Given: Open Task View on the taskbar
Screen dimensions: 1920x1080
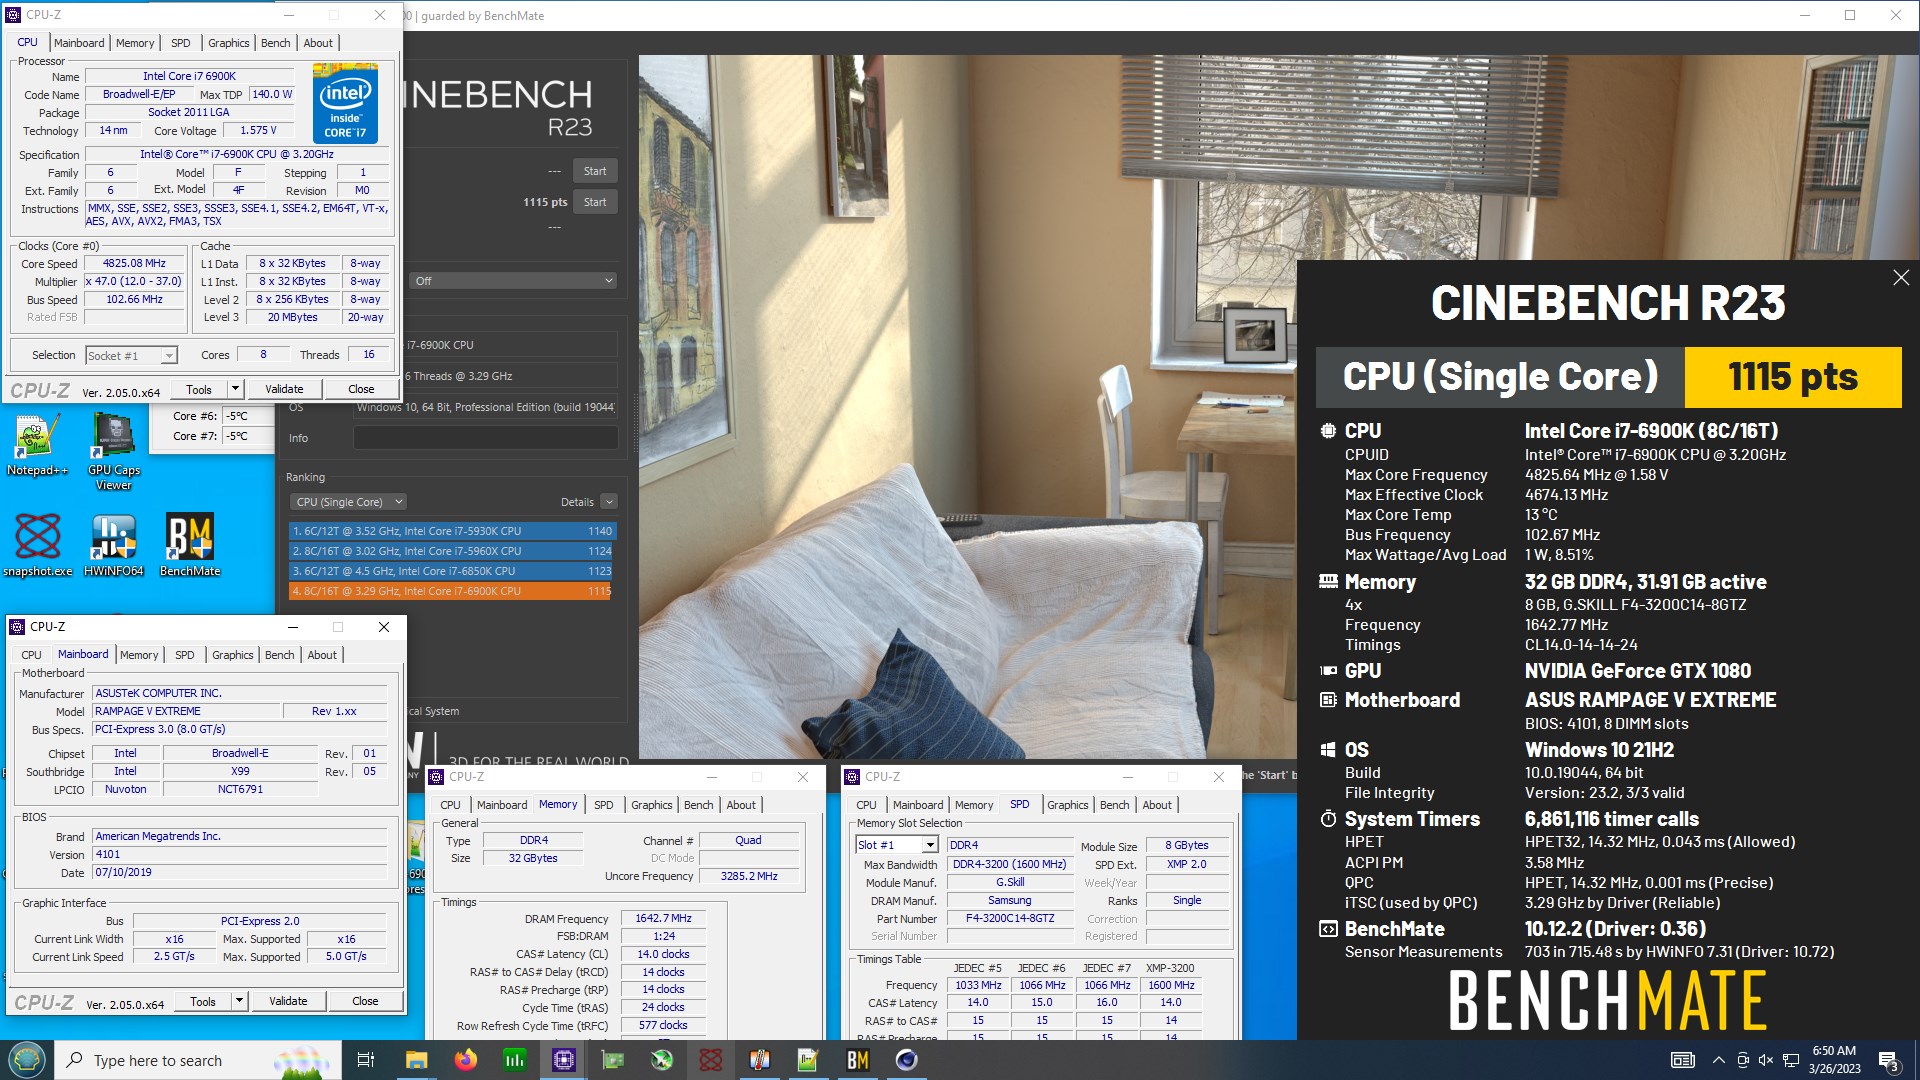Looking at the screenshot, I should click(x=366, y=1060).
